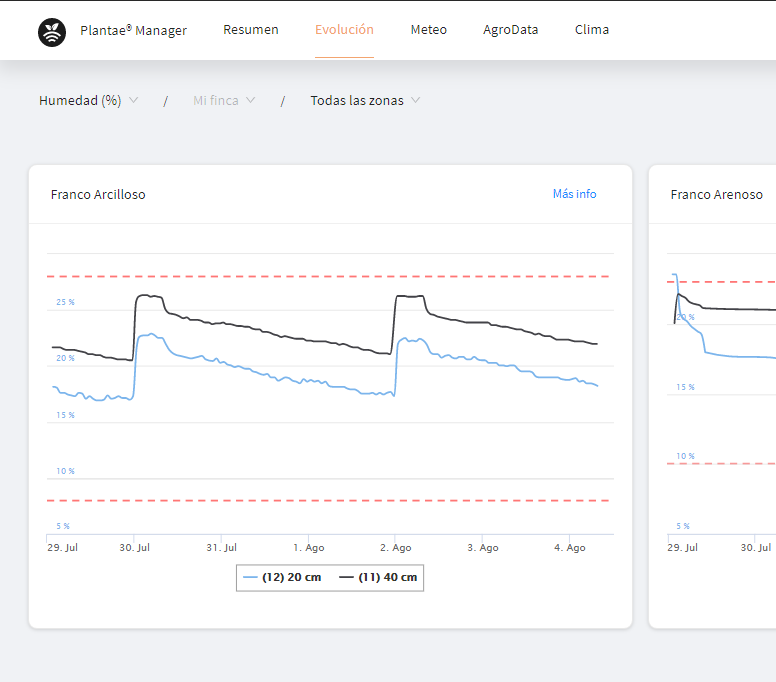This screenshot has height=682, width=776.
Task: Go to the AgroData tab
Action: coord(510,30)
